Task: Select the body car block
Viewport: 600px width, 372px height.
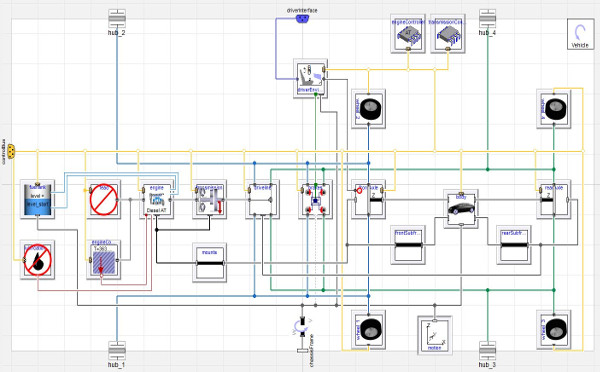Action: click(461, 209)
